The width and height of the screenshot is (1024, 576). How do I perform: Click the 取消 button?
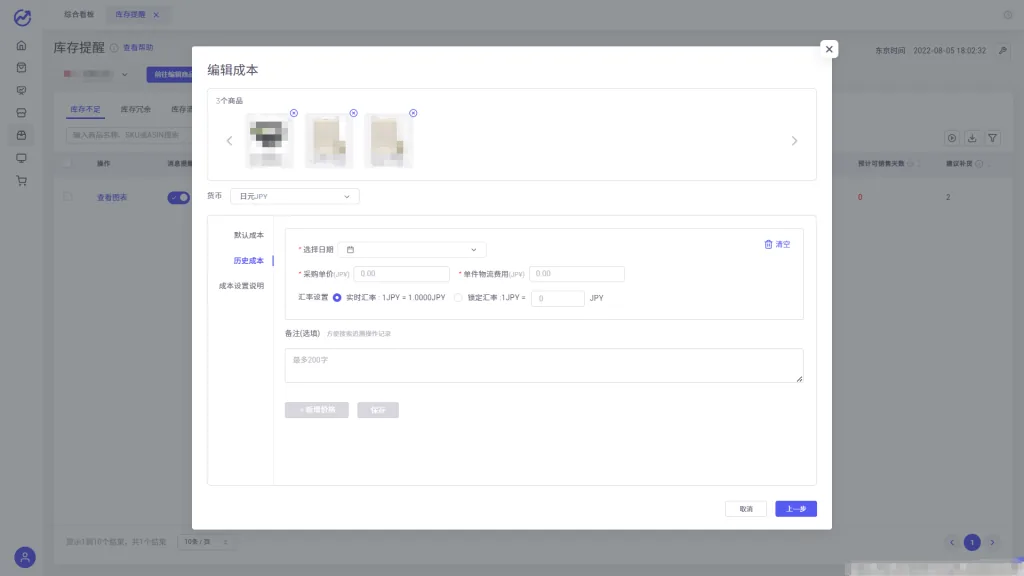pyautogui.click(x=746, y=509)
